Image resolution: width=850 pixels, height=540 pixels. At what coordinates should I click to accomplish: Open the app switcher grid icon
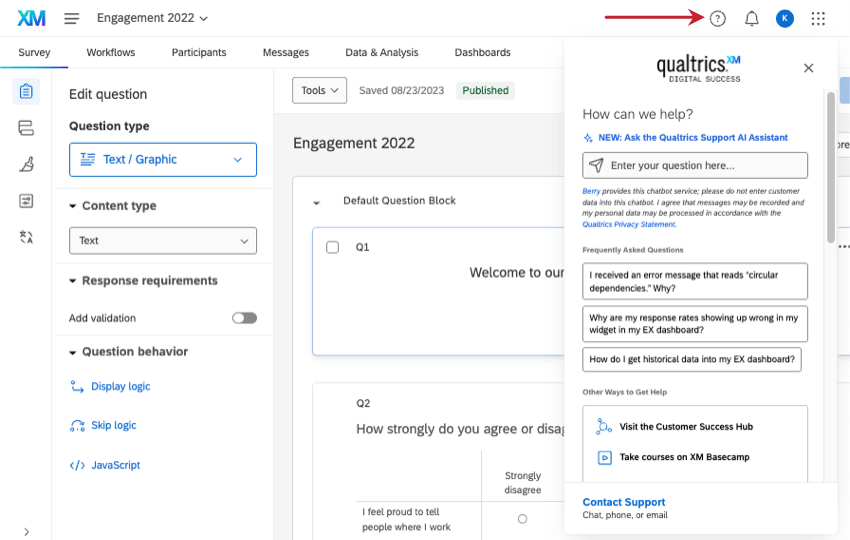(x=818, y=18)
